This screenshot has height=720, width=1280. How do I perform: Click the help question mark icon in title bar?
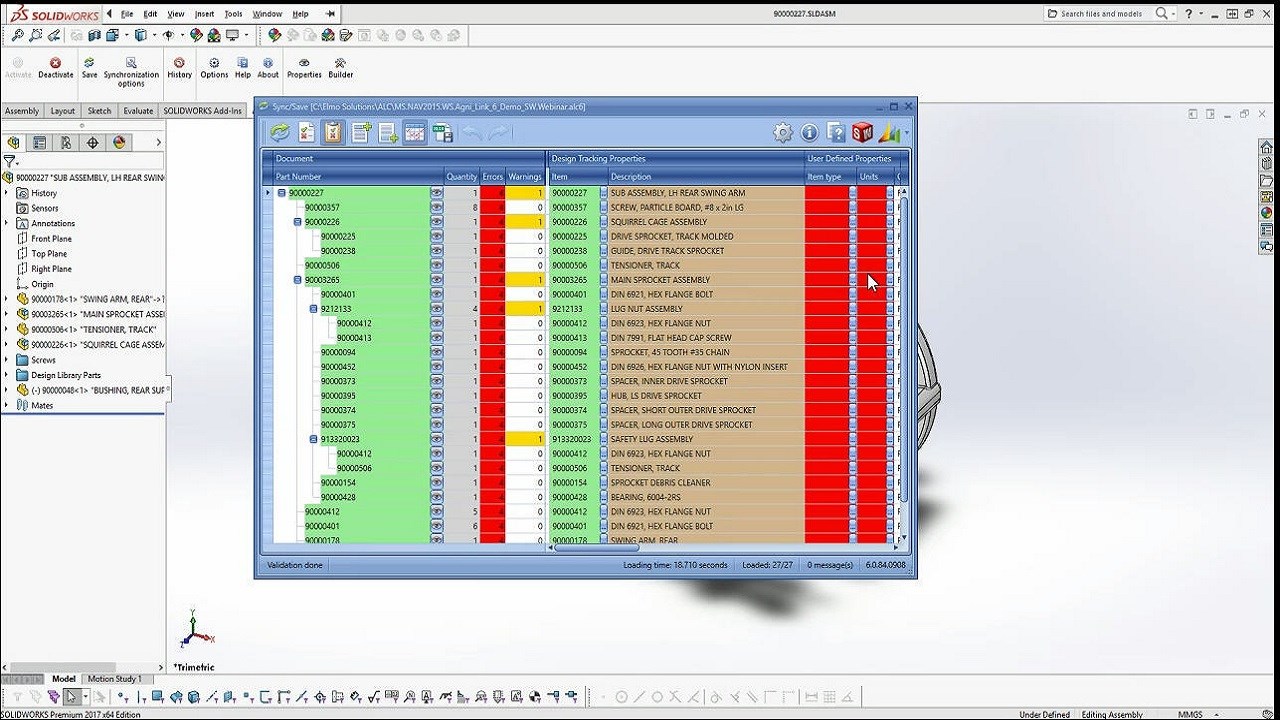[x=1188, y=14]
